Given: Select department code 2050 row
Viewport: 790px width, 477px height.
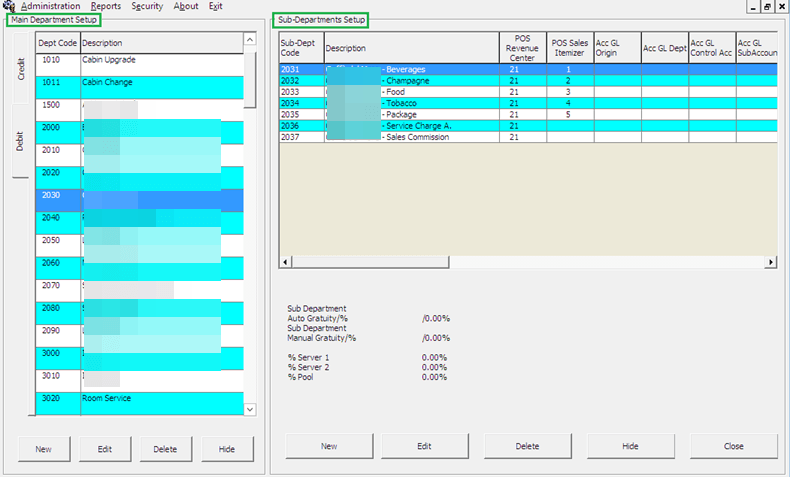Looking at the screenshot, I should [x=140, y=246].
